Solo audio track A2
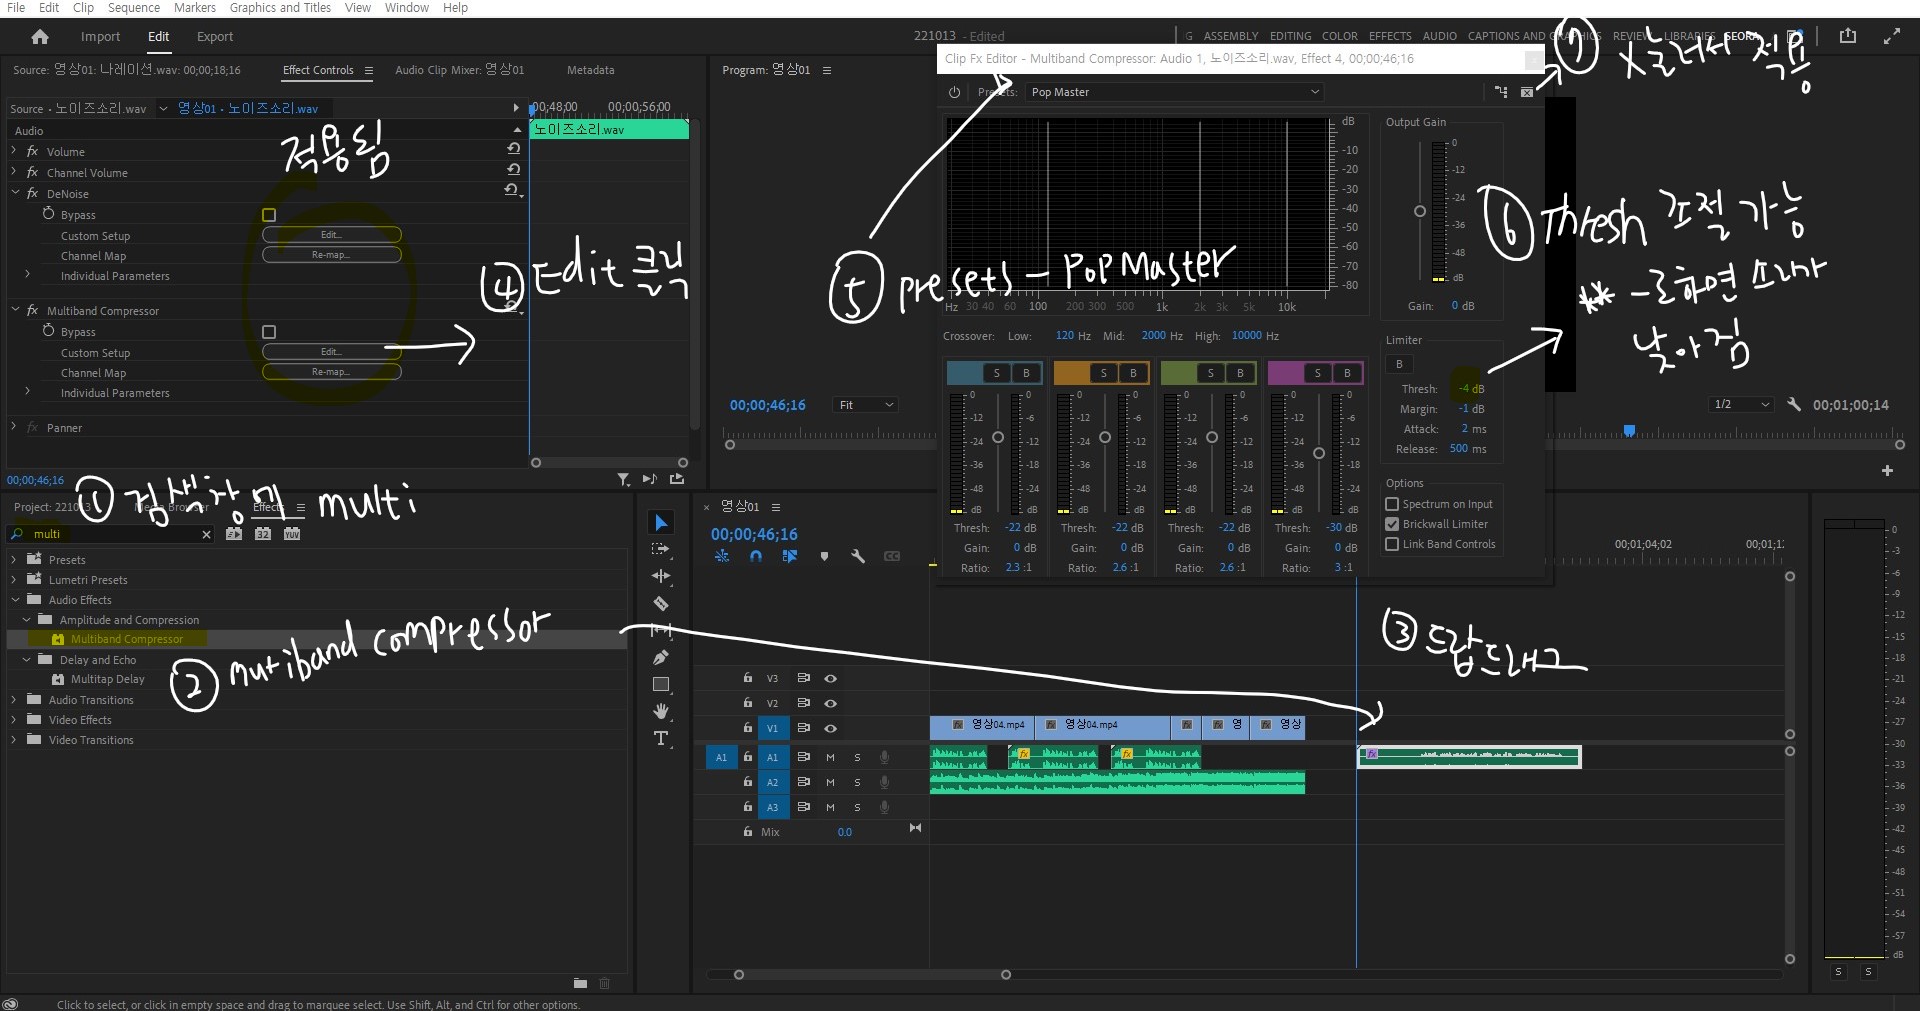1920x1011 pixels. tap(857, 783)
